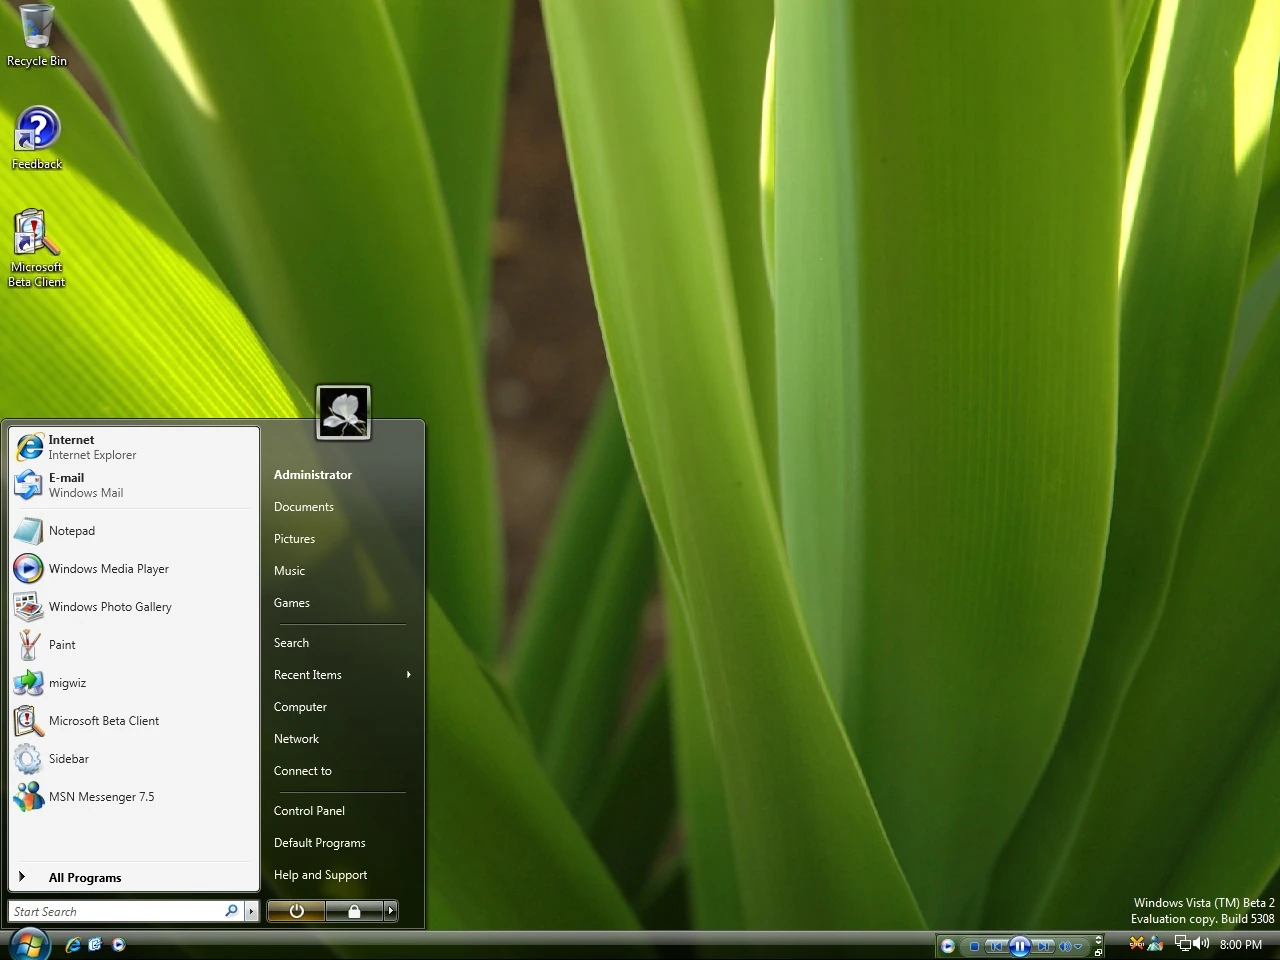Open Windows Photo Gallery
1280x960 pixels.
point(134,607)
